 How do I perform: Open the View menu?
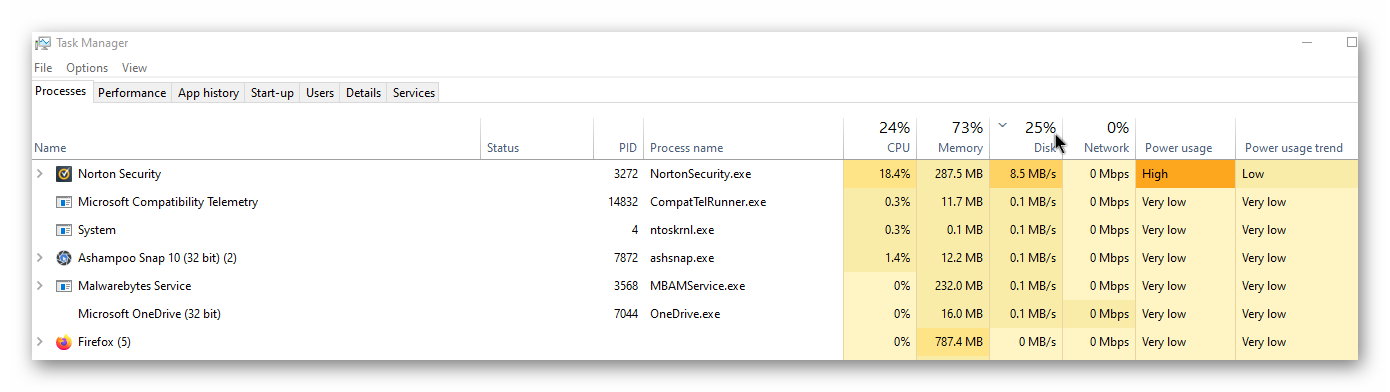(x=134, y=68)
